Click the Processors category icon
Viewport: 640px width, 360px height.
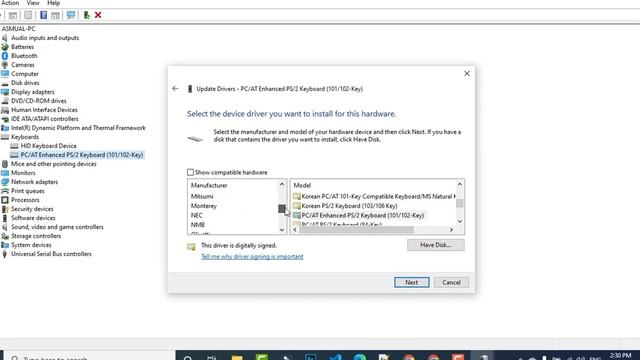(5, 200)
